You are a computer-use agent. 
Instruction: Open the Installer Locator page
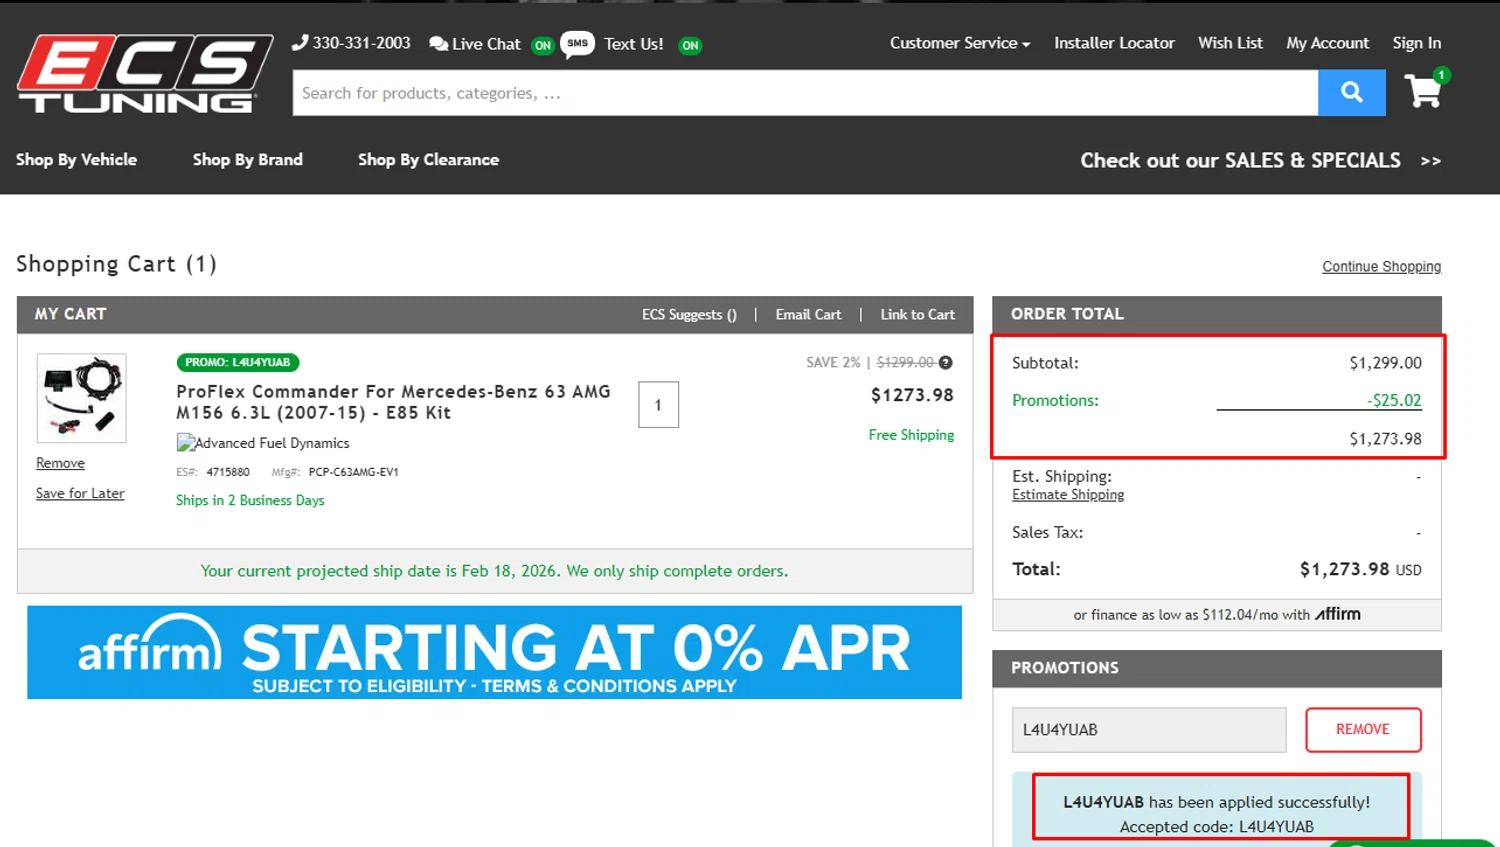(x=1114, y=43)
